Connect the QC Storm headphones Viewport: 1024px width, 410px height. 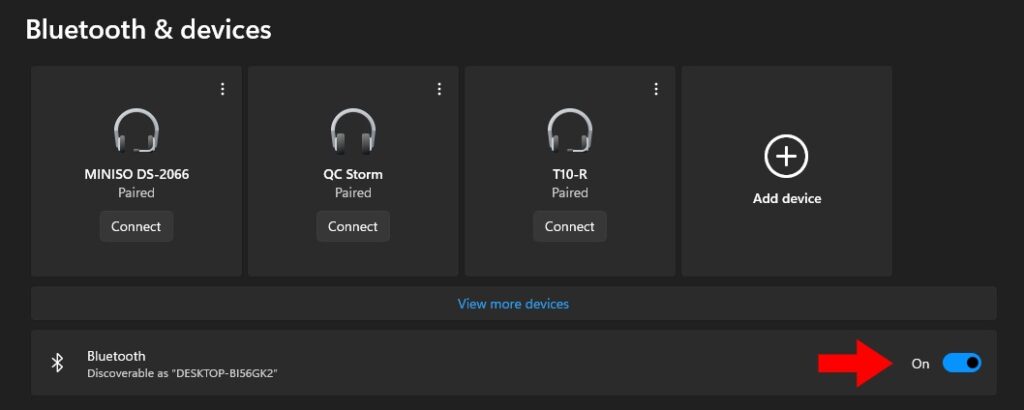tap(353, 226)
